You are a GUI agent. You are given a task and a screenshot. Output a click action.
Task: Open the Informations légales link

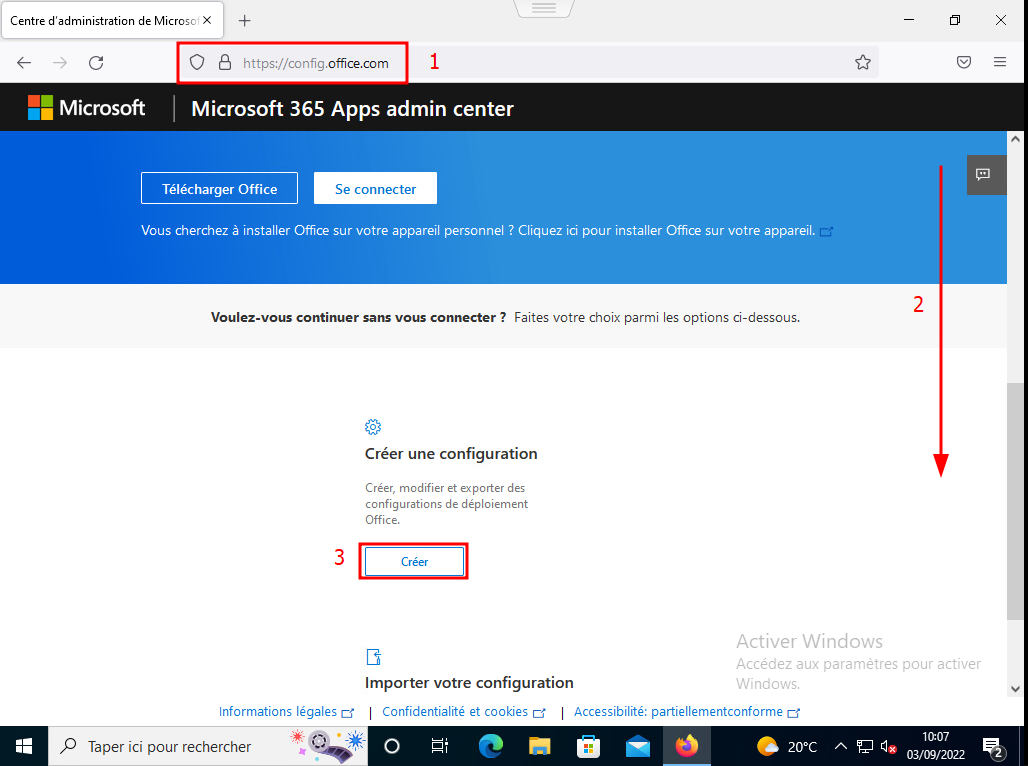coord(278,712)
